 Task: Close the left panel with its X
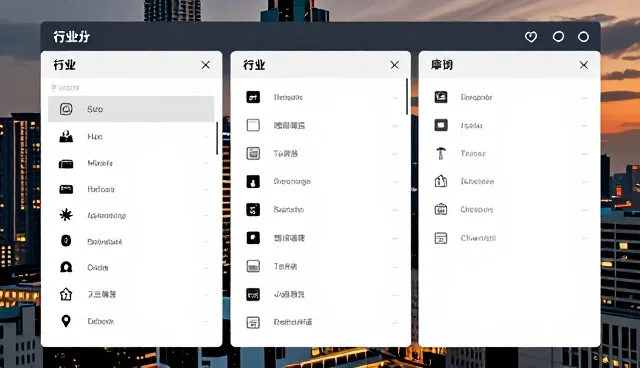(x=206, y=65)
